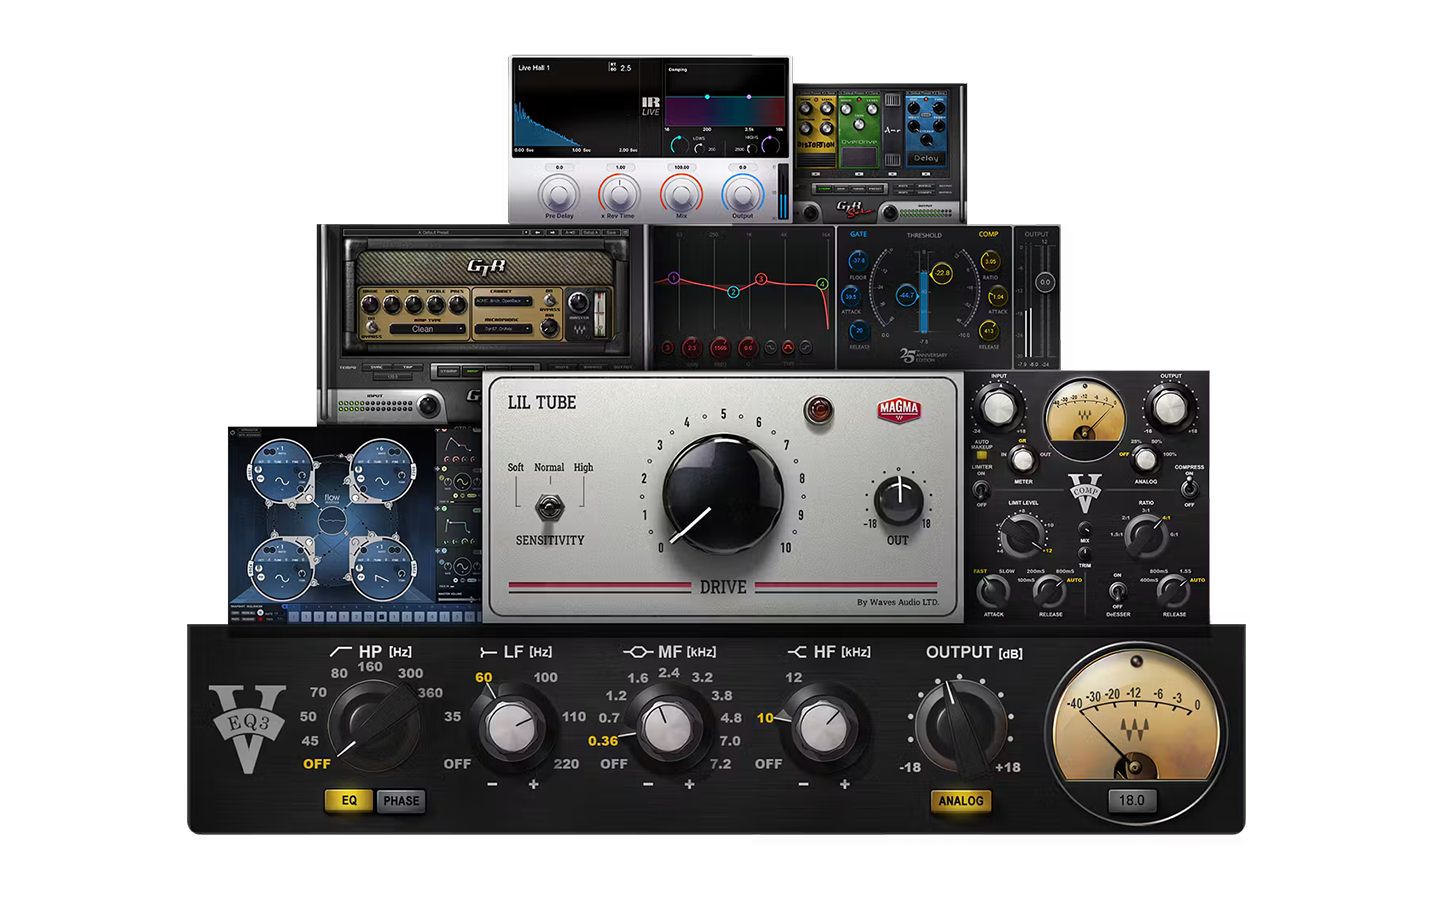Screen dimensions: 1440x900
Task: Toggle the Auto Makeup button on V-Comp
Action: [981, 455]
